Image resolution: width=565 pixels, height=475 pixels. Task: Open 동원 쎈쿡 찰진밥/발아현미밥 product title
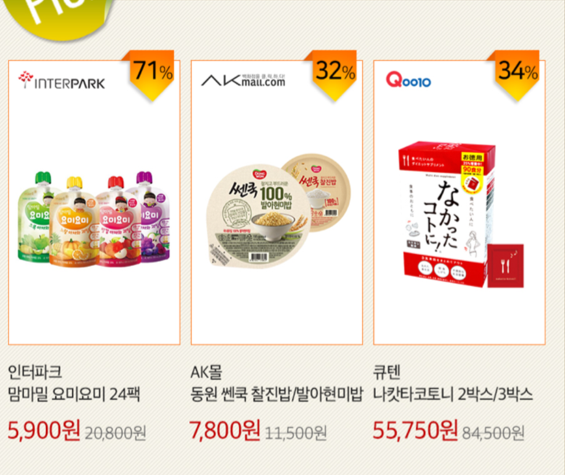click(x=276, y=394)
